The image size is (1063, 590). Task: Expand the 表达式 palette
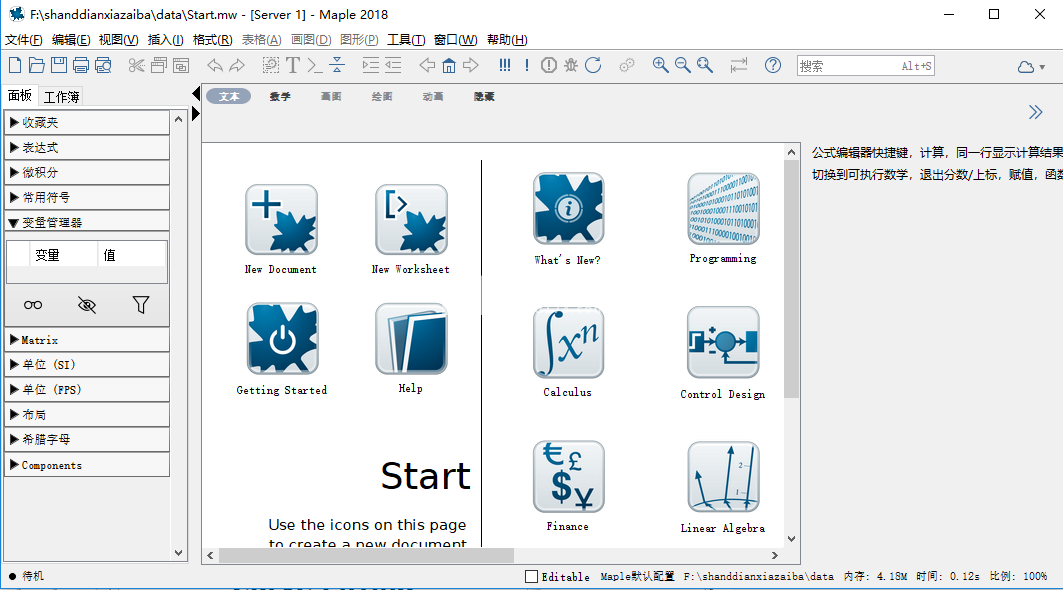[87, 148]
